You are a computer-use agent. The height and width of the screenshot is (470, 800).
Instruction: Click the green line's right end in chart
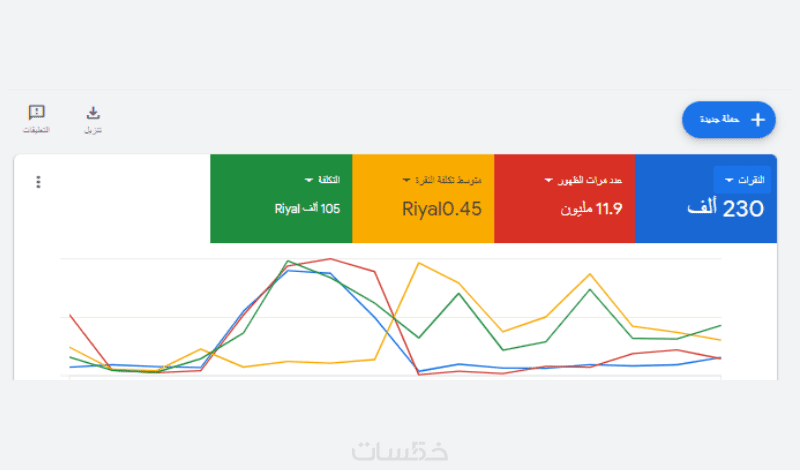pyautogui.click(x=721, y=325)
